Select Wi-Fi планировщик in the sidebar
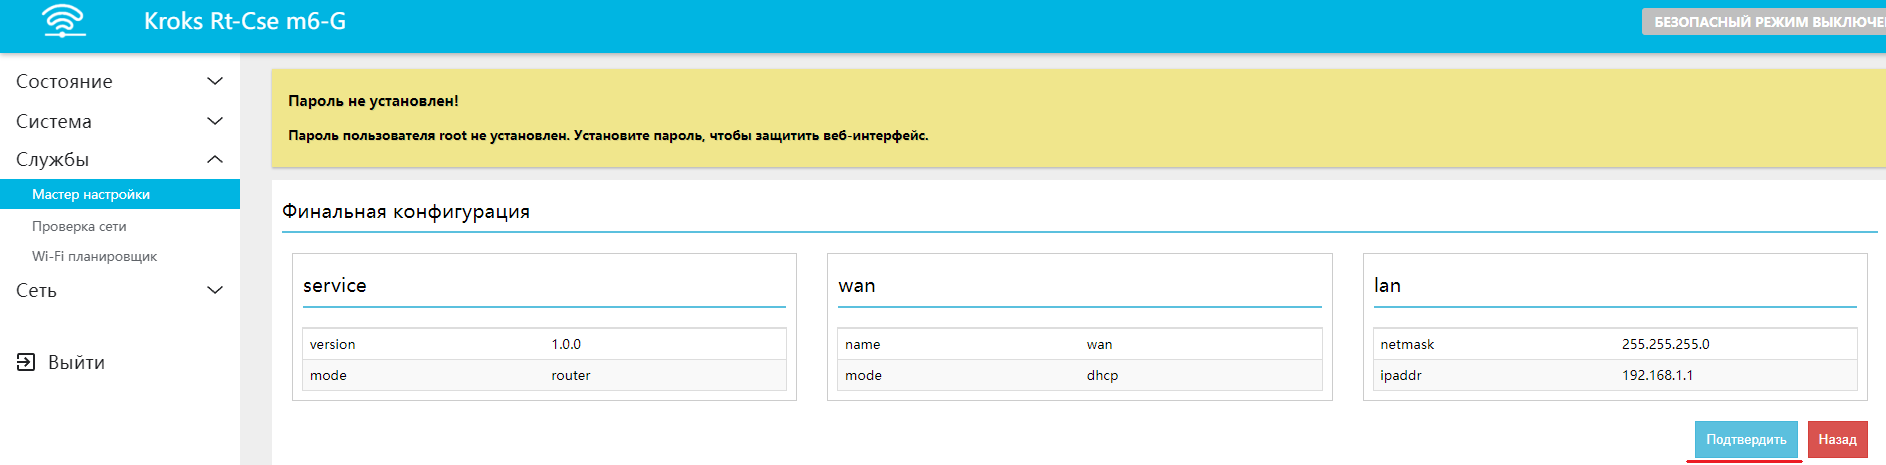Image resolution: width=1886 pixels, height=465 pixels. click(94, 256)
